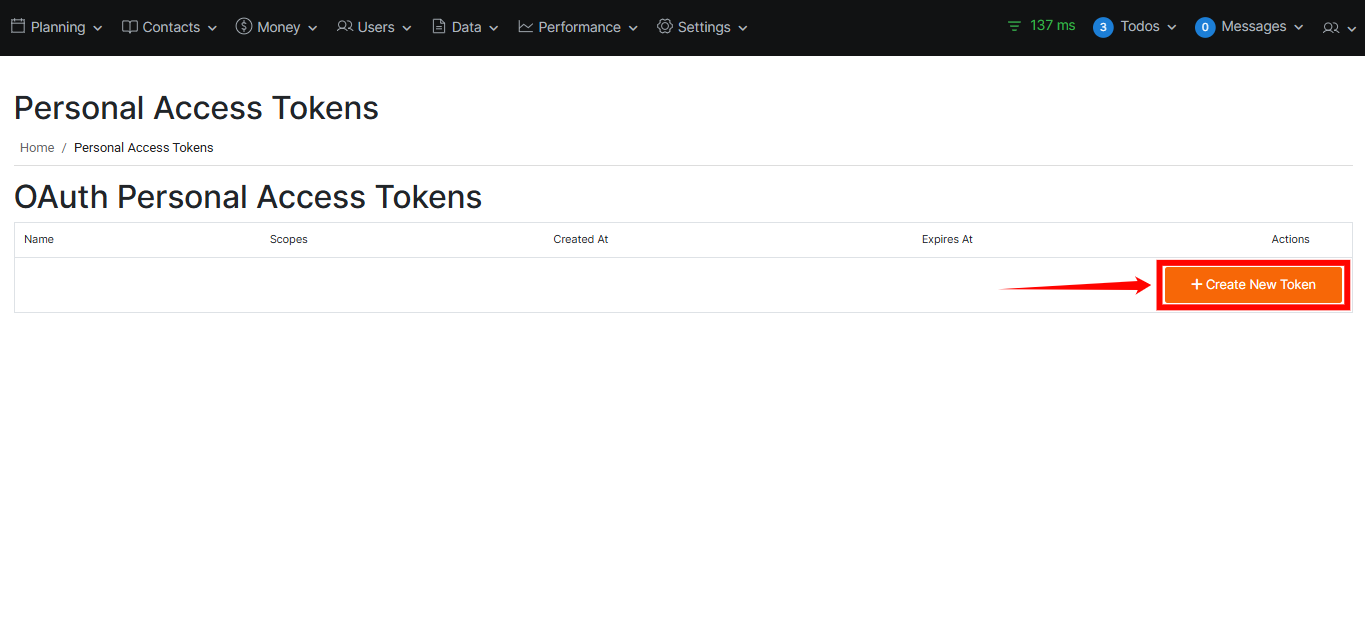Click the Users people icon
This screenshot has height=630, width=1365.
click(x=345, y=27)
